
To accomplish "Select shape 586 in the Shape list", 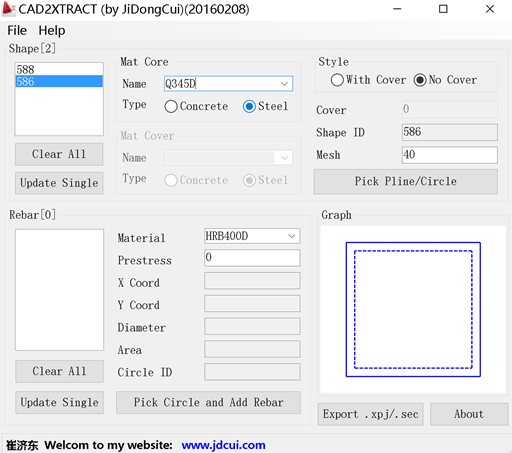I will click(x=59, y=81).
